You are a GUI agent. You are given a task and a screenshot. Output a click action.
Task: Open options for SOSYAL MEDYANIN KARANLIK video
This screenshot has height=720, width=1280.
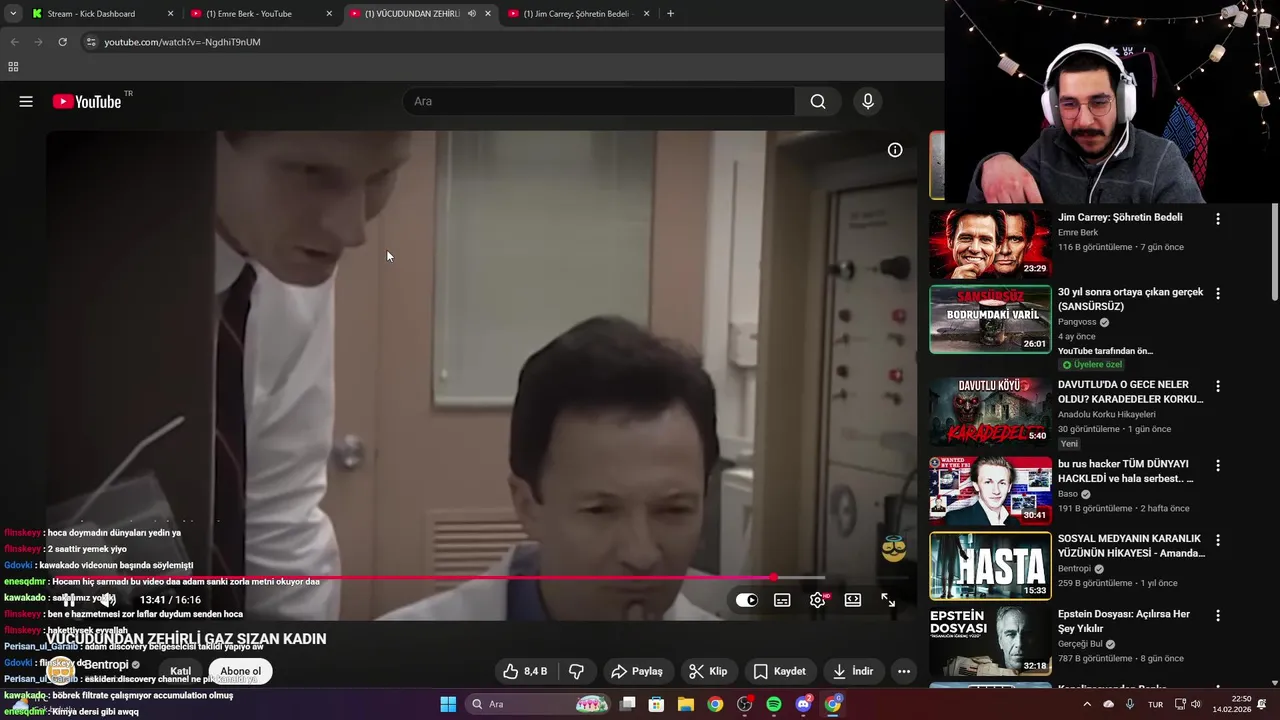(1217, 540)
